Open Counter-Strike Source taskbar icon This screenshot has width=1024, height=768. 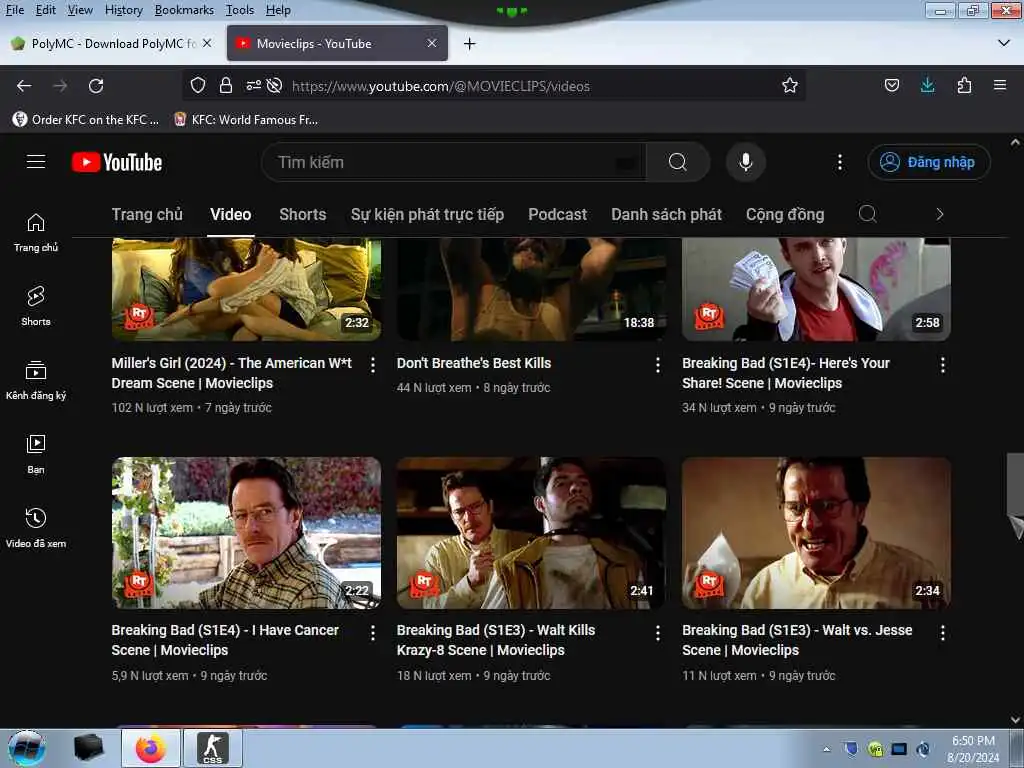[x=213, y=748]
